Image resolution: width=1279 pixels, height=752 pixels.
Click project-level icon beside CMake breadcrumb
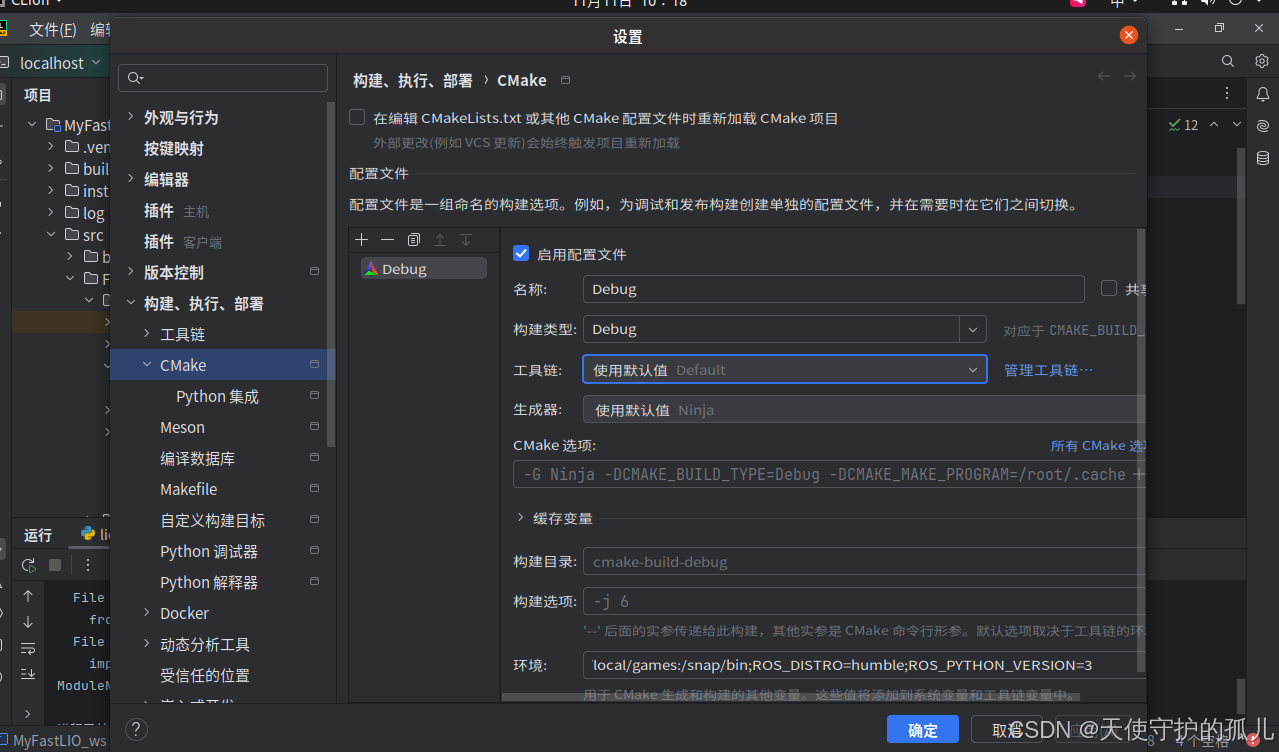(566, 80)
